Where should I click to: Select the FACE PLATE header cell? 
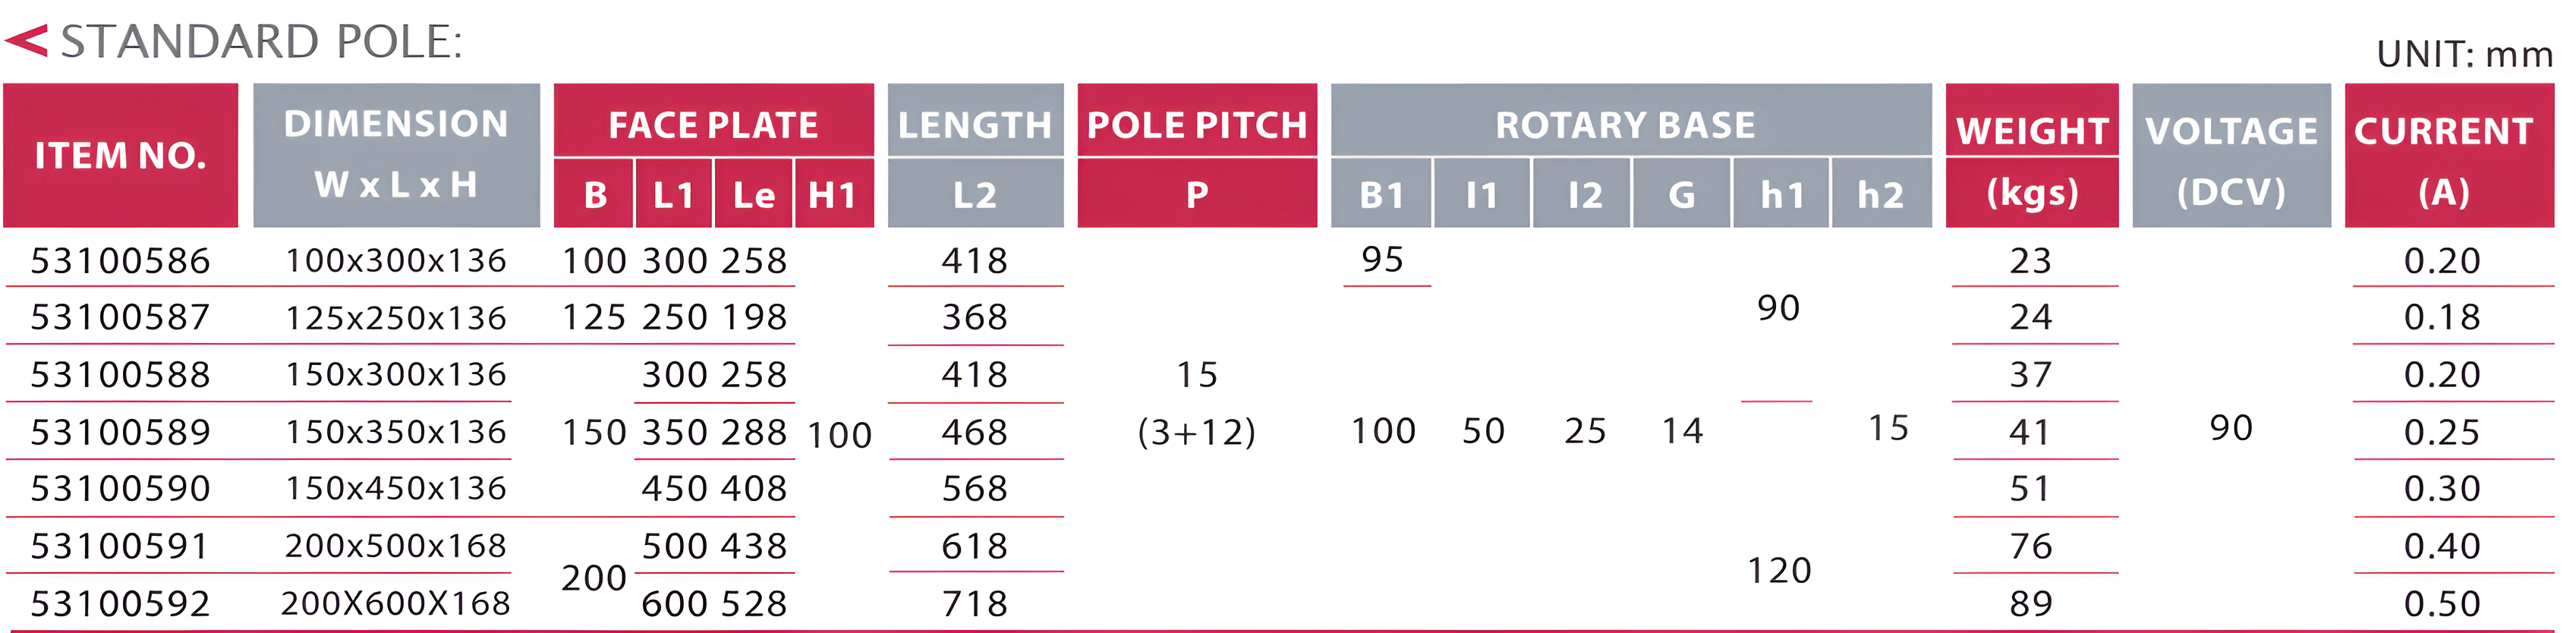click(x=713, y=125)
